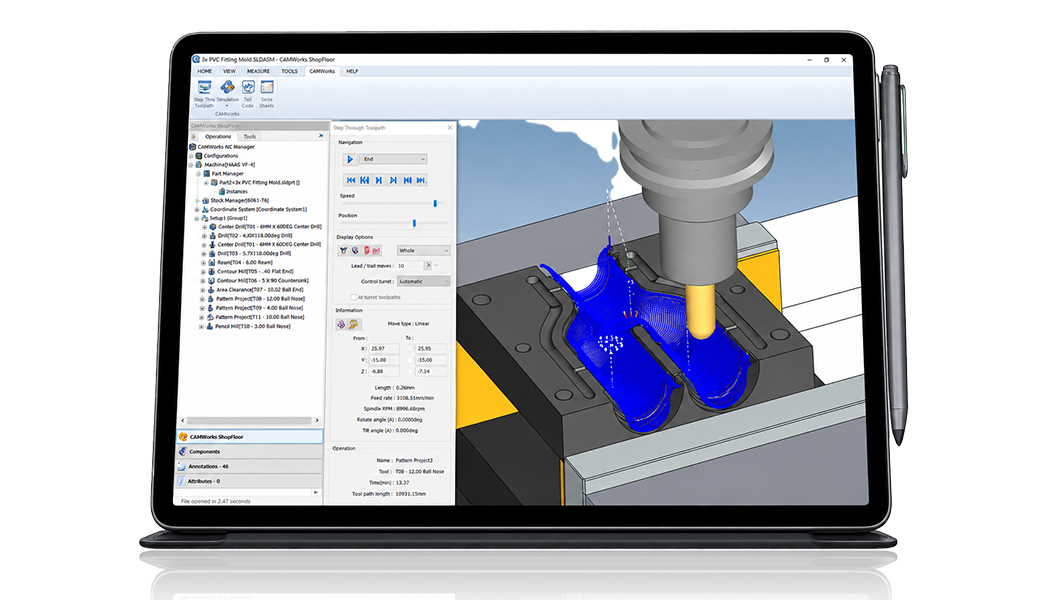This screenshot has height=600, width=1044.
Task: Click the tree scrollbar right arrow
Action: (x=317, y=421)
